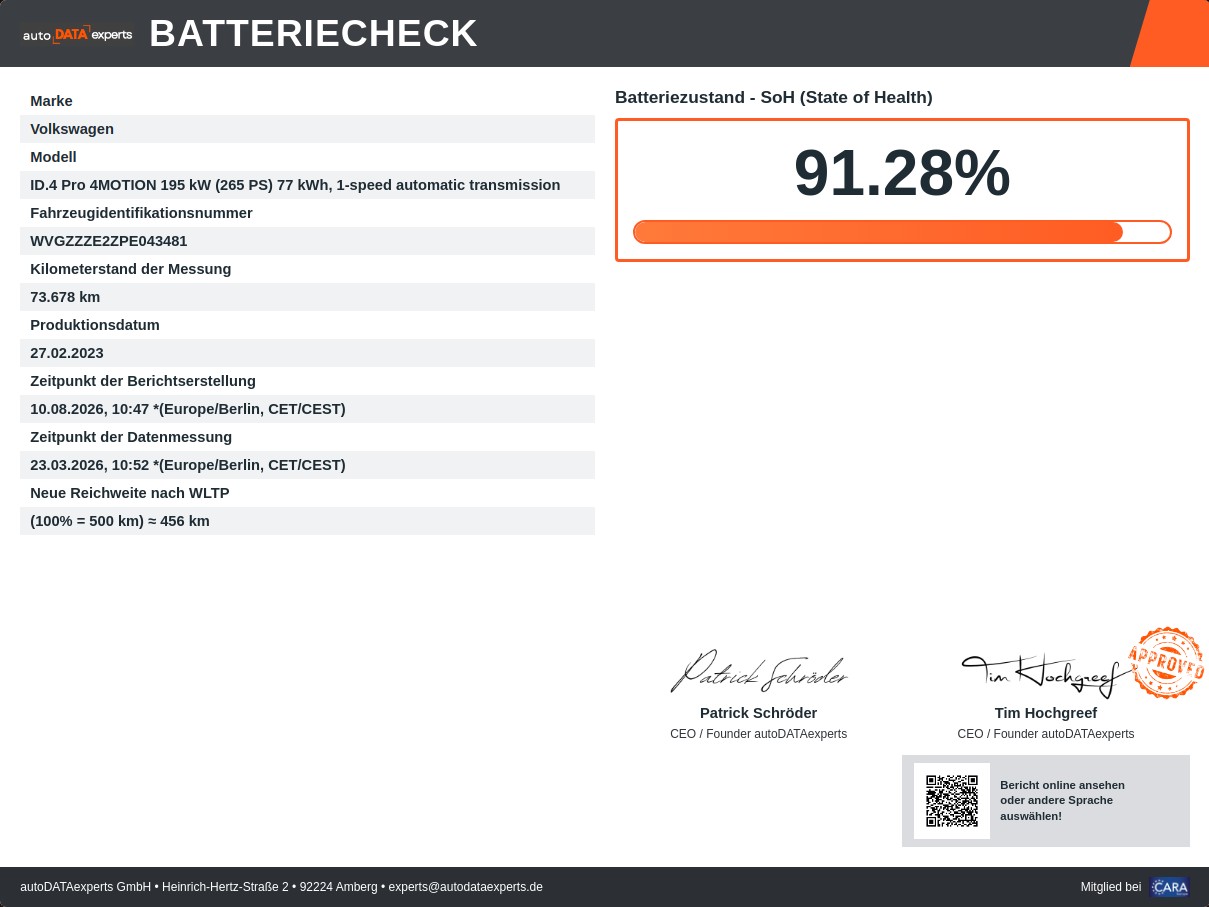Viewport: 1209px width, 907px height.
Task: Click Patrick Schröder's signature
Action: pos(758,672)
